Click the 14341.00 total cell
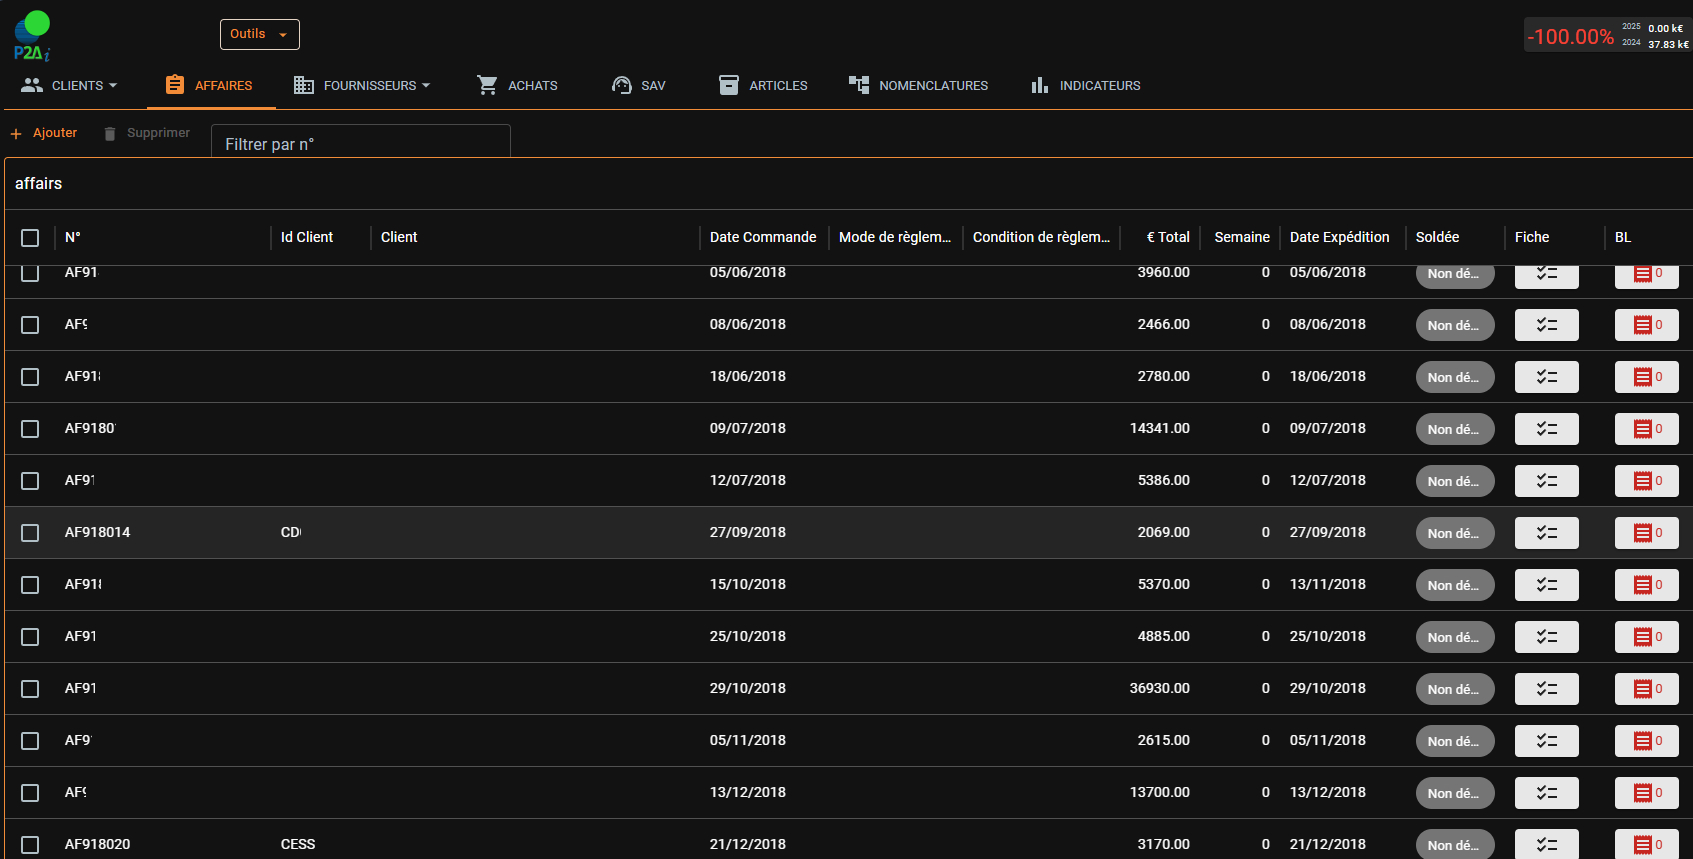Screen dimensions: 1693x859 point(1160,428)
